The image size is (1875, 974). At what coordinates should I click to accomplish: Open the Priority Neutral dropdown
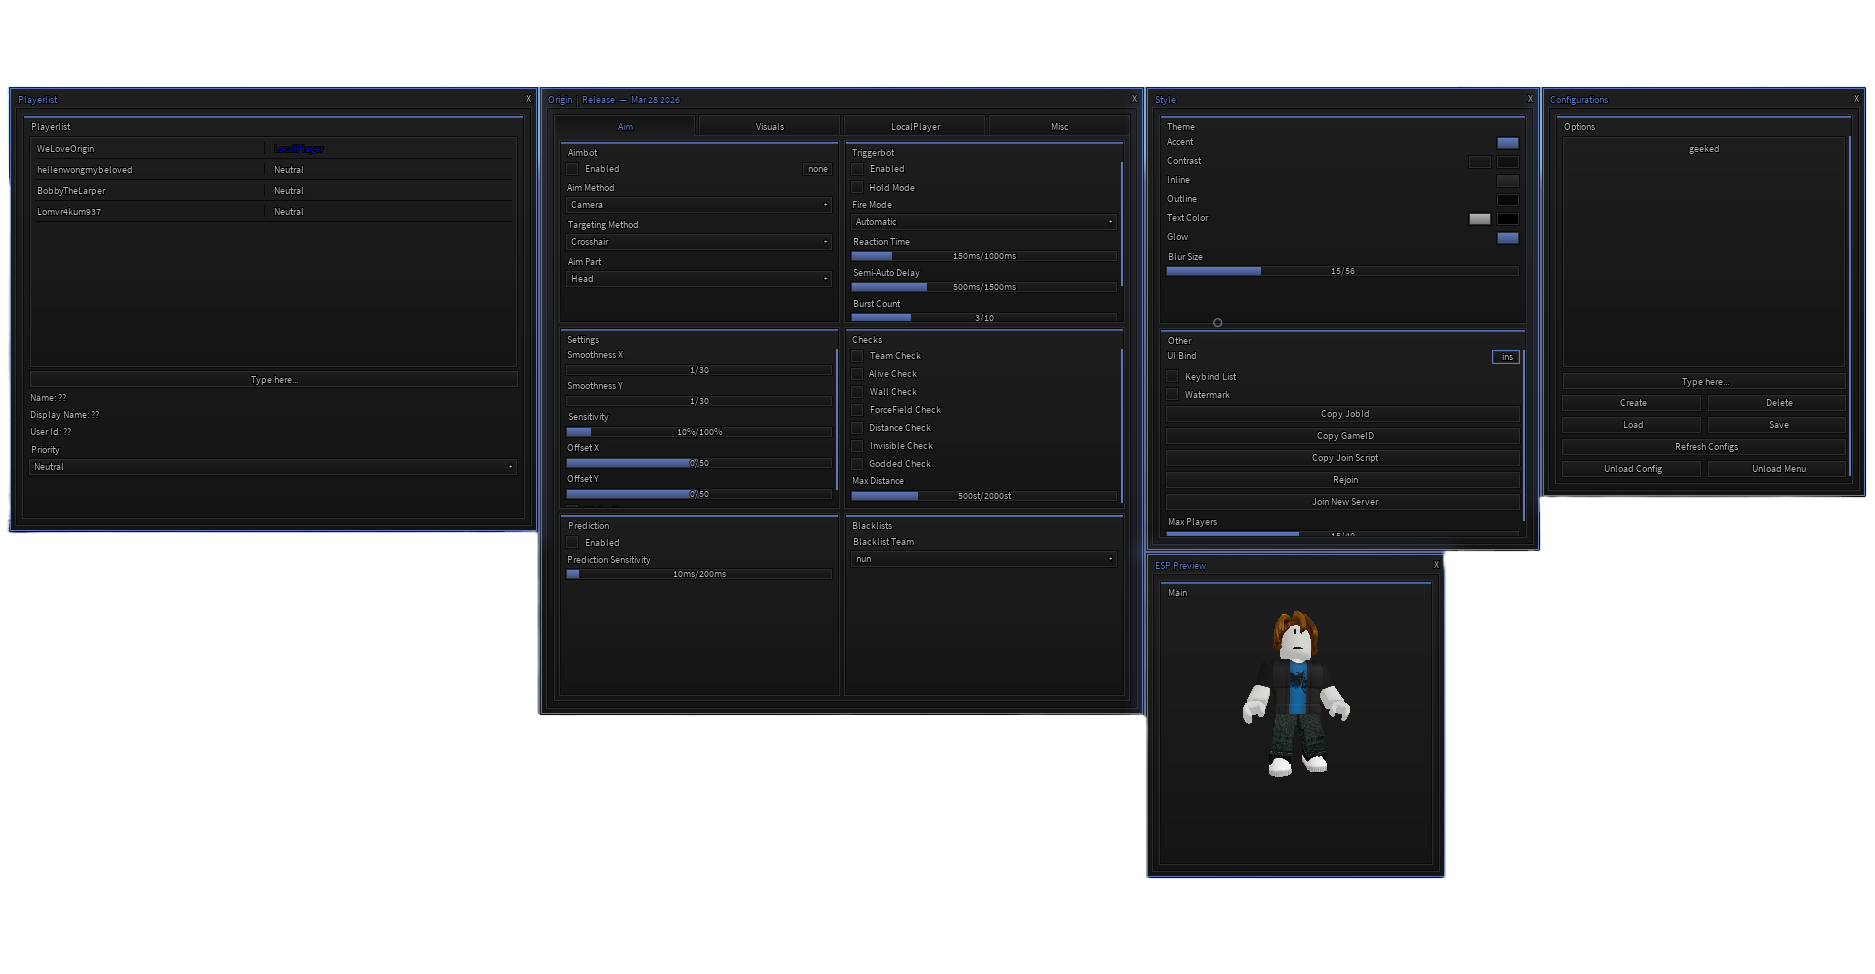click(x=273, y=467)
